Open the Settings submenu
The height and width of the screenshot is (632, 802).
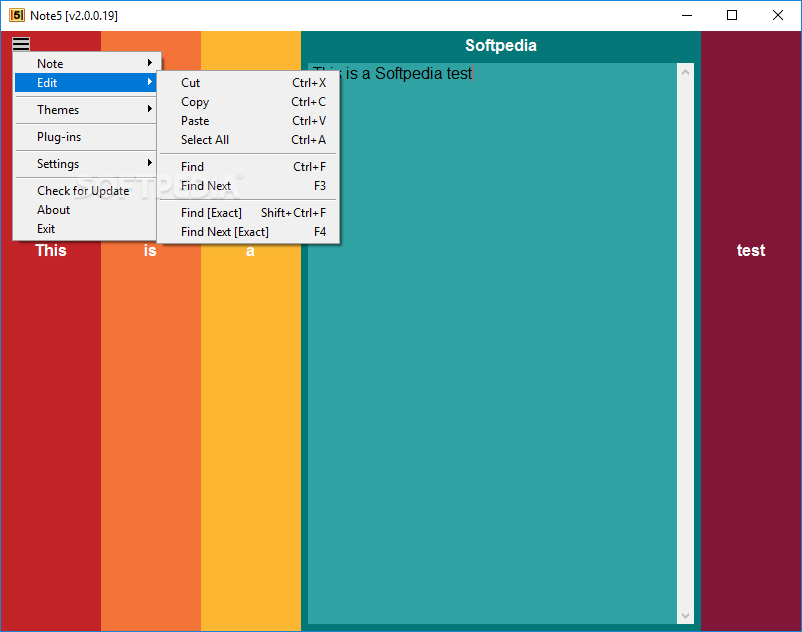click(x=85, y=164)
